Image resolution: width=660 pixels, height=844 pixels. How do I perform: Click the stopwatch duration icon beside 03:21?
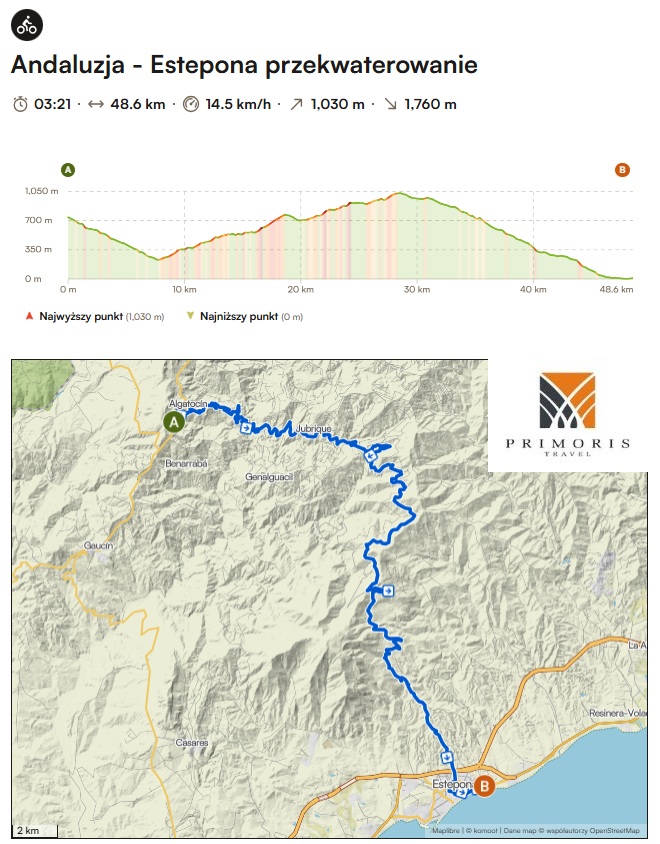tap(20, 104)
